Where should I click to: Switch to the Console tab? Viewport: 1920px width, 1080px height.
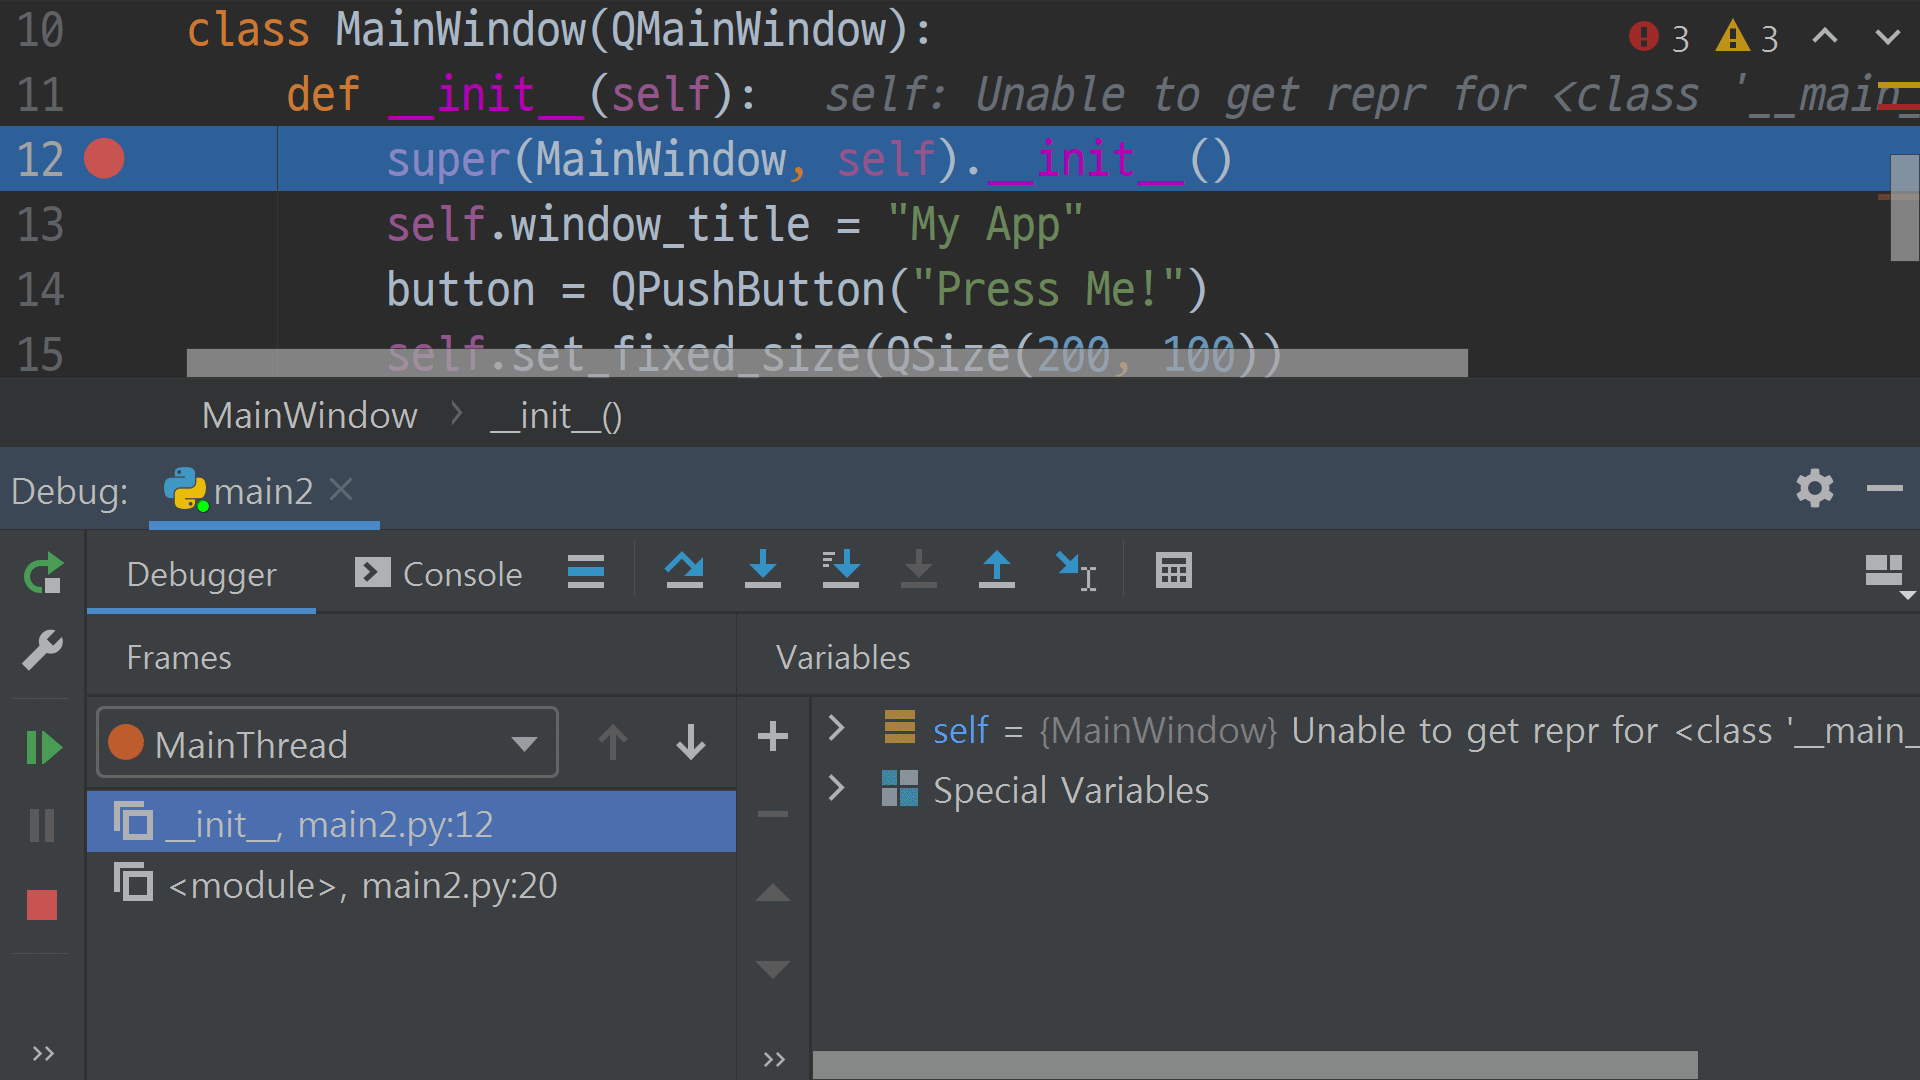(439, 574)
